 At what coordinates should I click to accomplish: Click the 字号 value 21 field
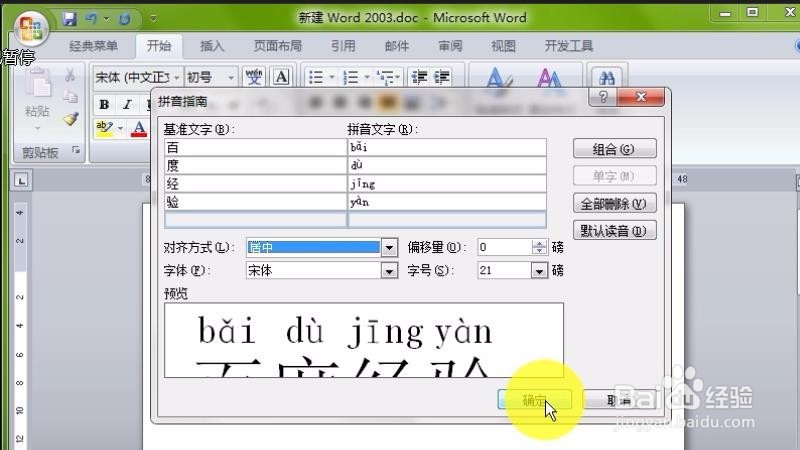pyautogui.click(x=505, y=270)
